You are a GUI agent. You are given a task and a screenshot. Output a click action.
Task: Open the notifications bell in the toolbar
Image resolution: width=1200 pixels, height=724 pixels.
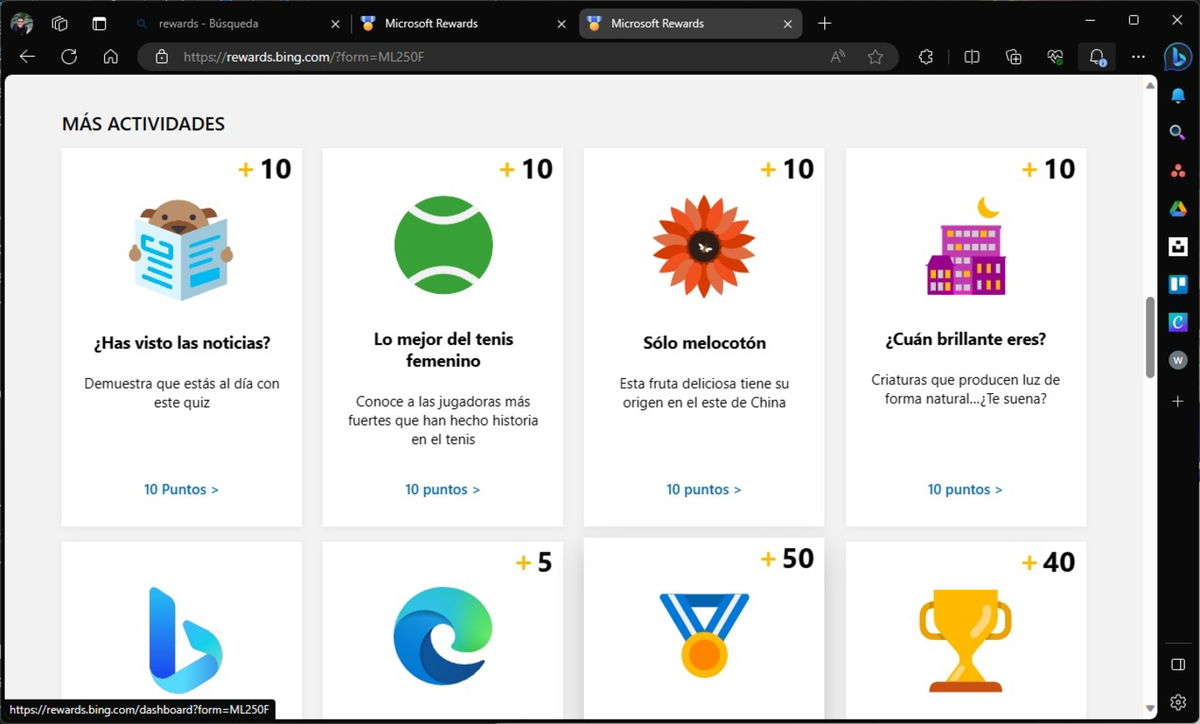pos(1096,57)
